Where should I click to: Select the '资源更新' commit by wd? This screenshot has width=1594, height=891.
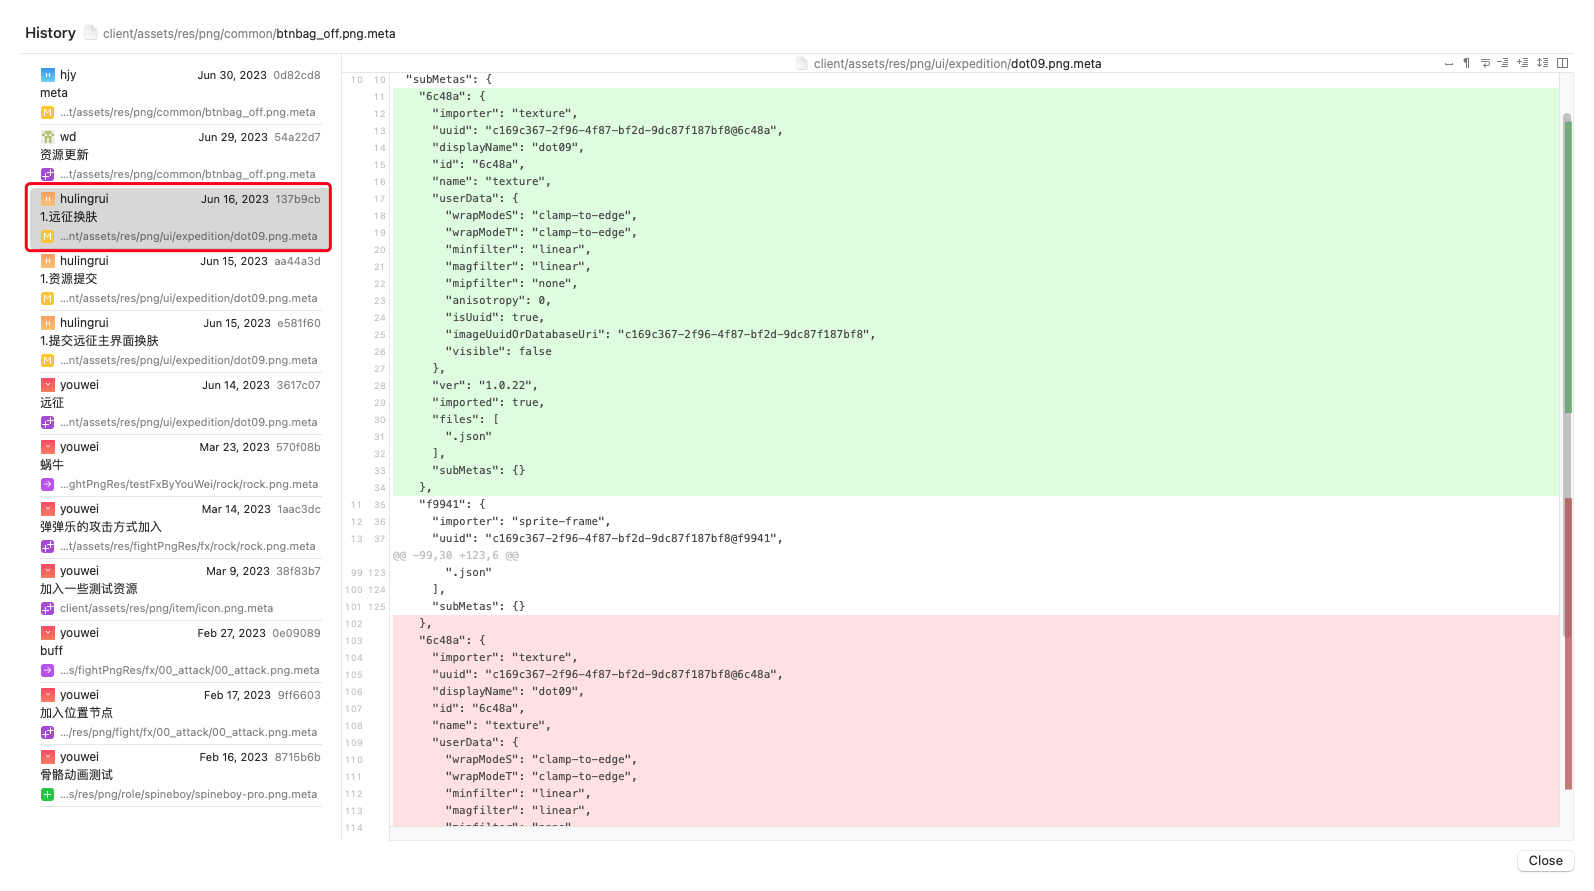[180, 155]
